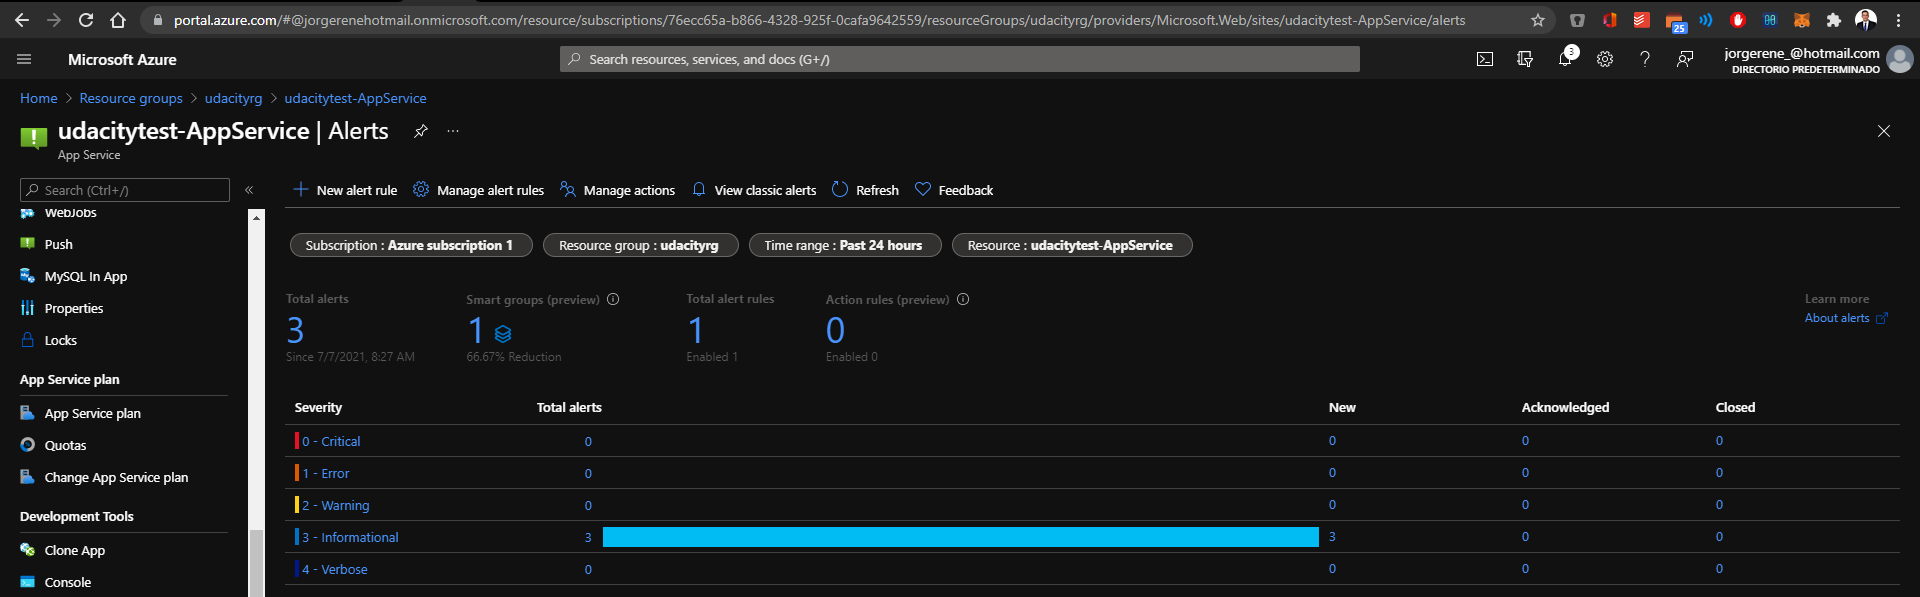
Task: Click New alert rule
Action: tap(345, 190)
